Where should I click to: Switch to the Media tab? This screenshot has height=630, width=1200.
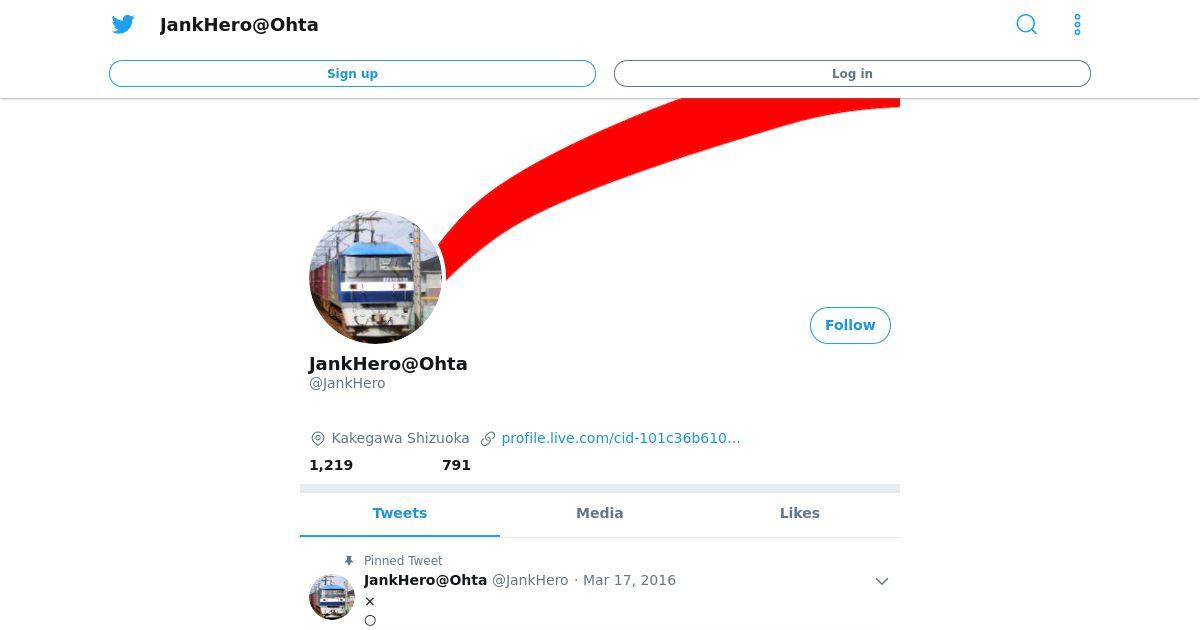[600, 513]
